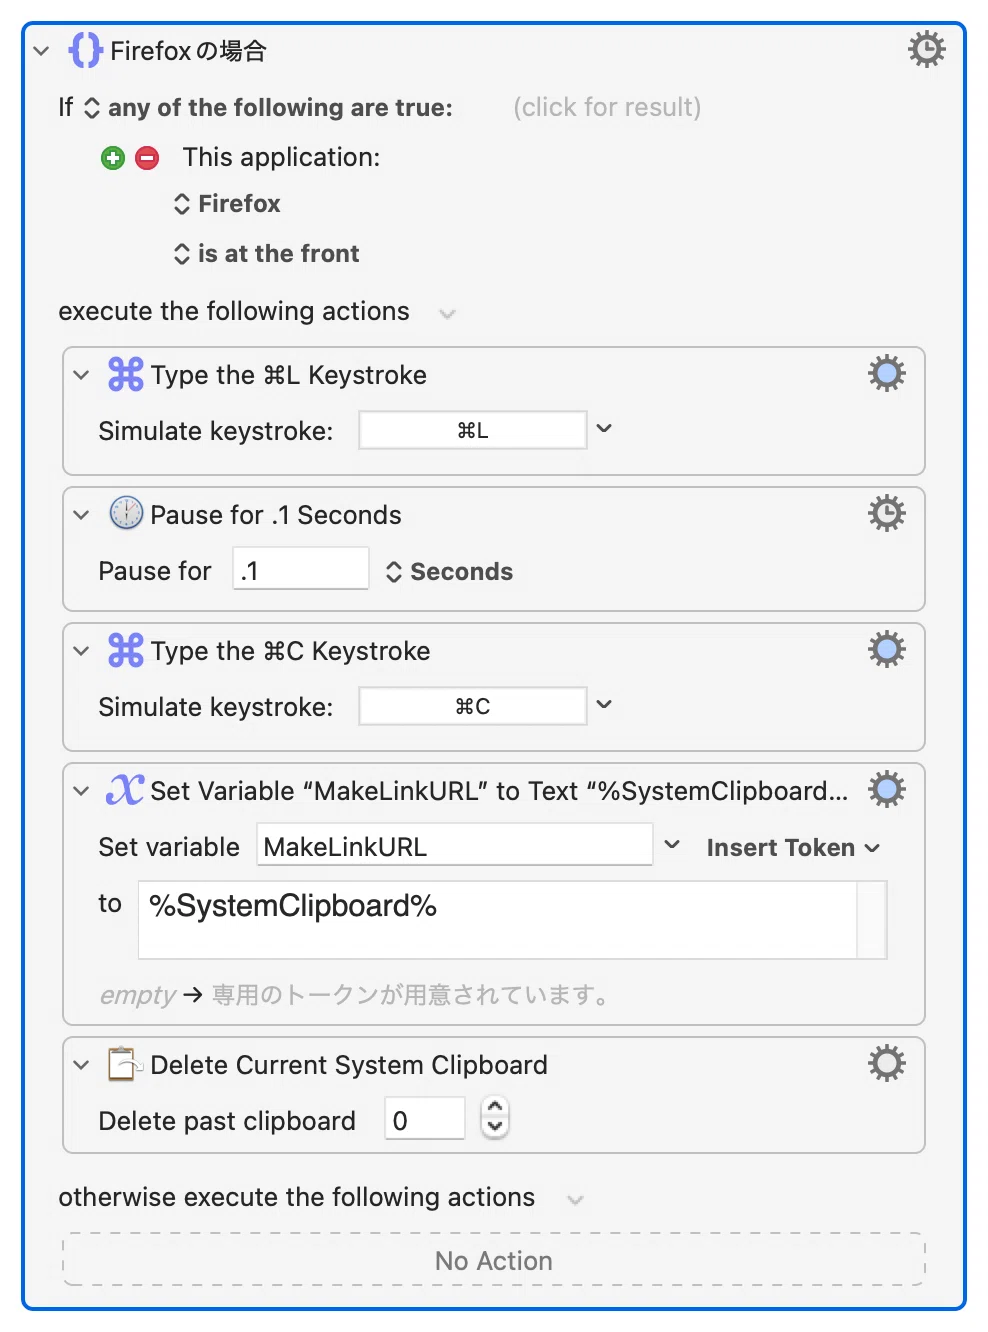Open the gear menu for Type ⌘L Keystroke
Viewport: 988px width, 1332px height.
pos(886,374)
